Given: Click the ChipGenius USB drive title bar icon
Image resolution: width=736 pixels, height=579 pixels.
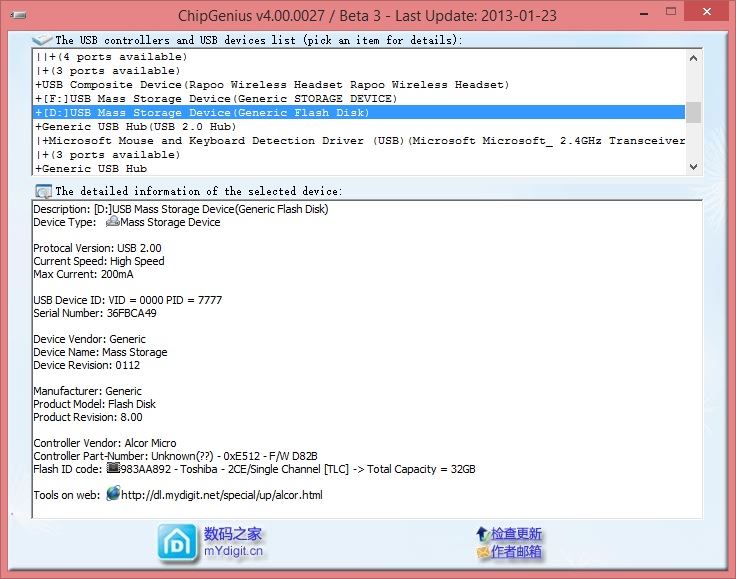Looking at the screenshot, I should coord(19,15).
